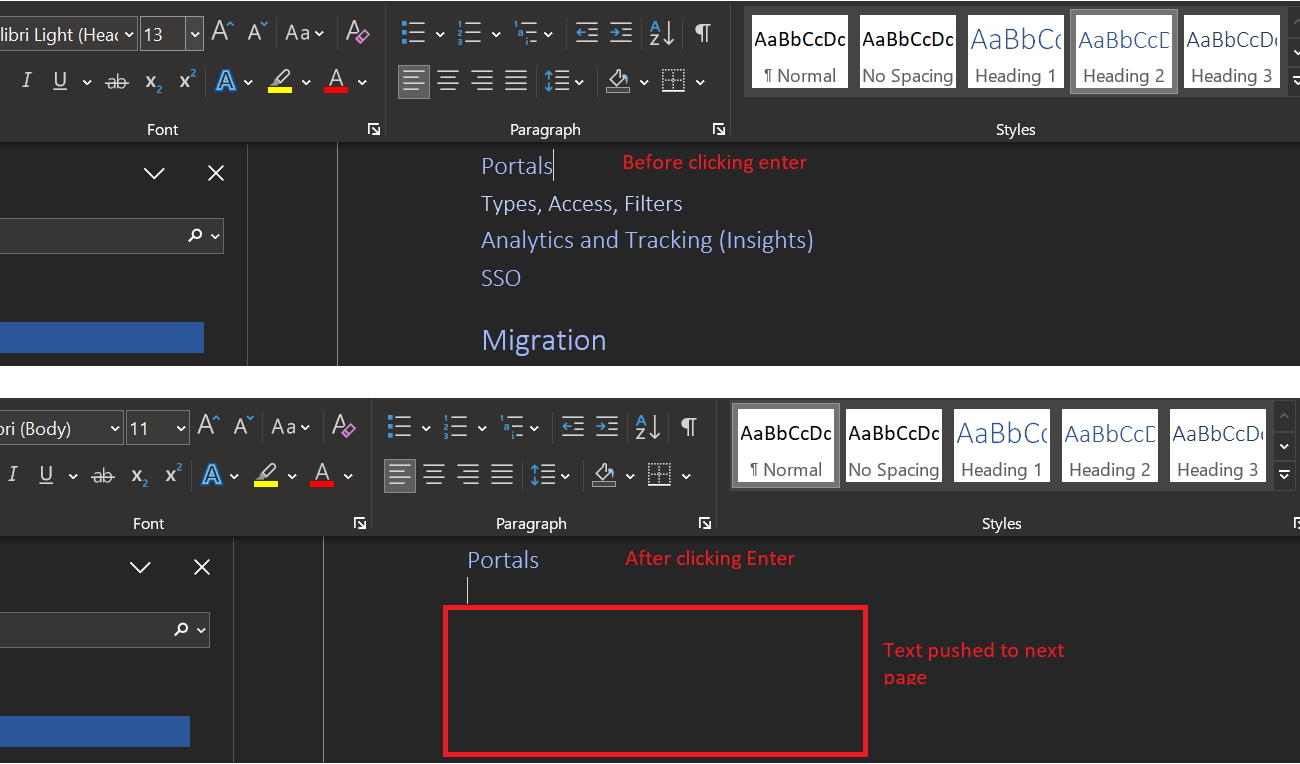Toggle Italic formatting

point(27,79)
